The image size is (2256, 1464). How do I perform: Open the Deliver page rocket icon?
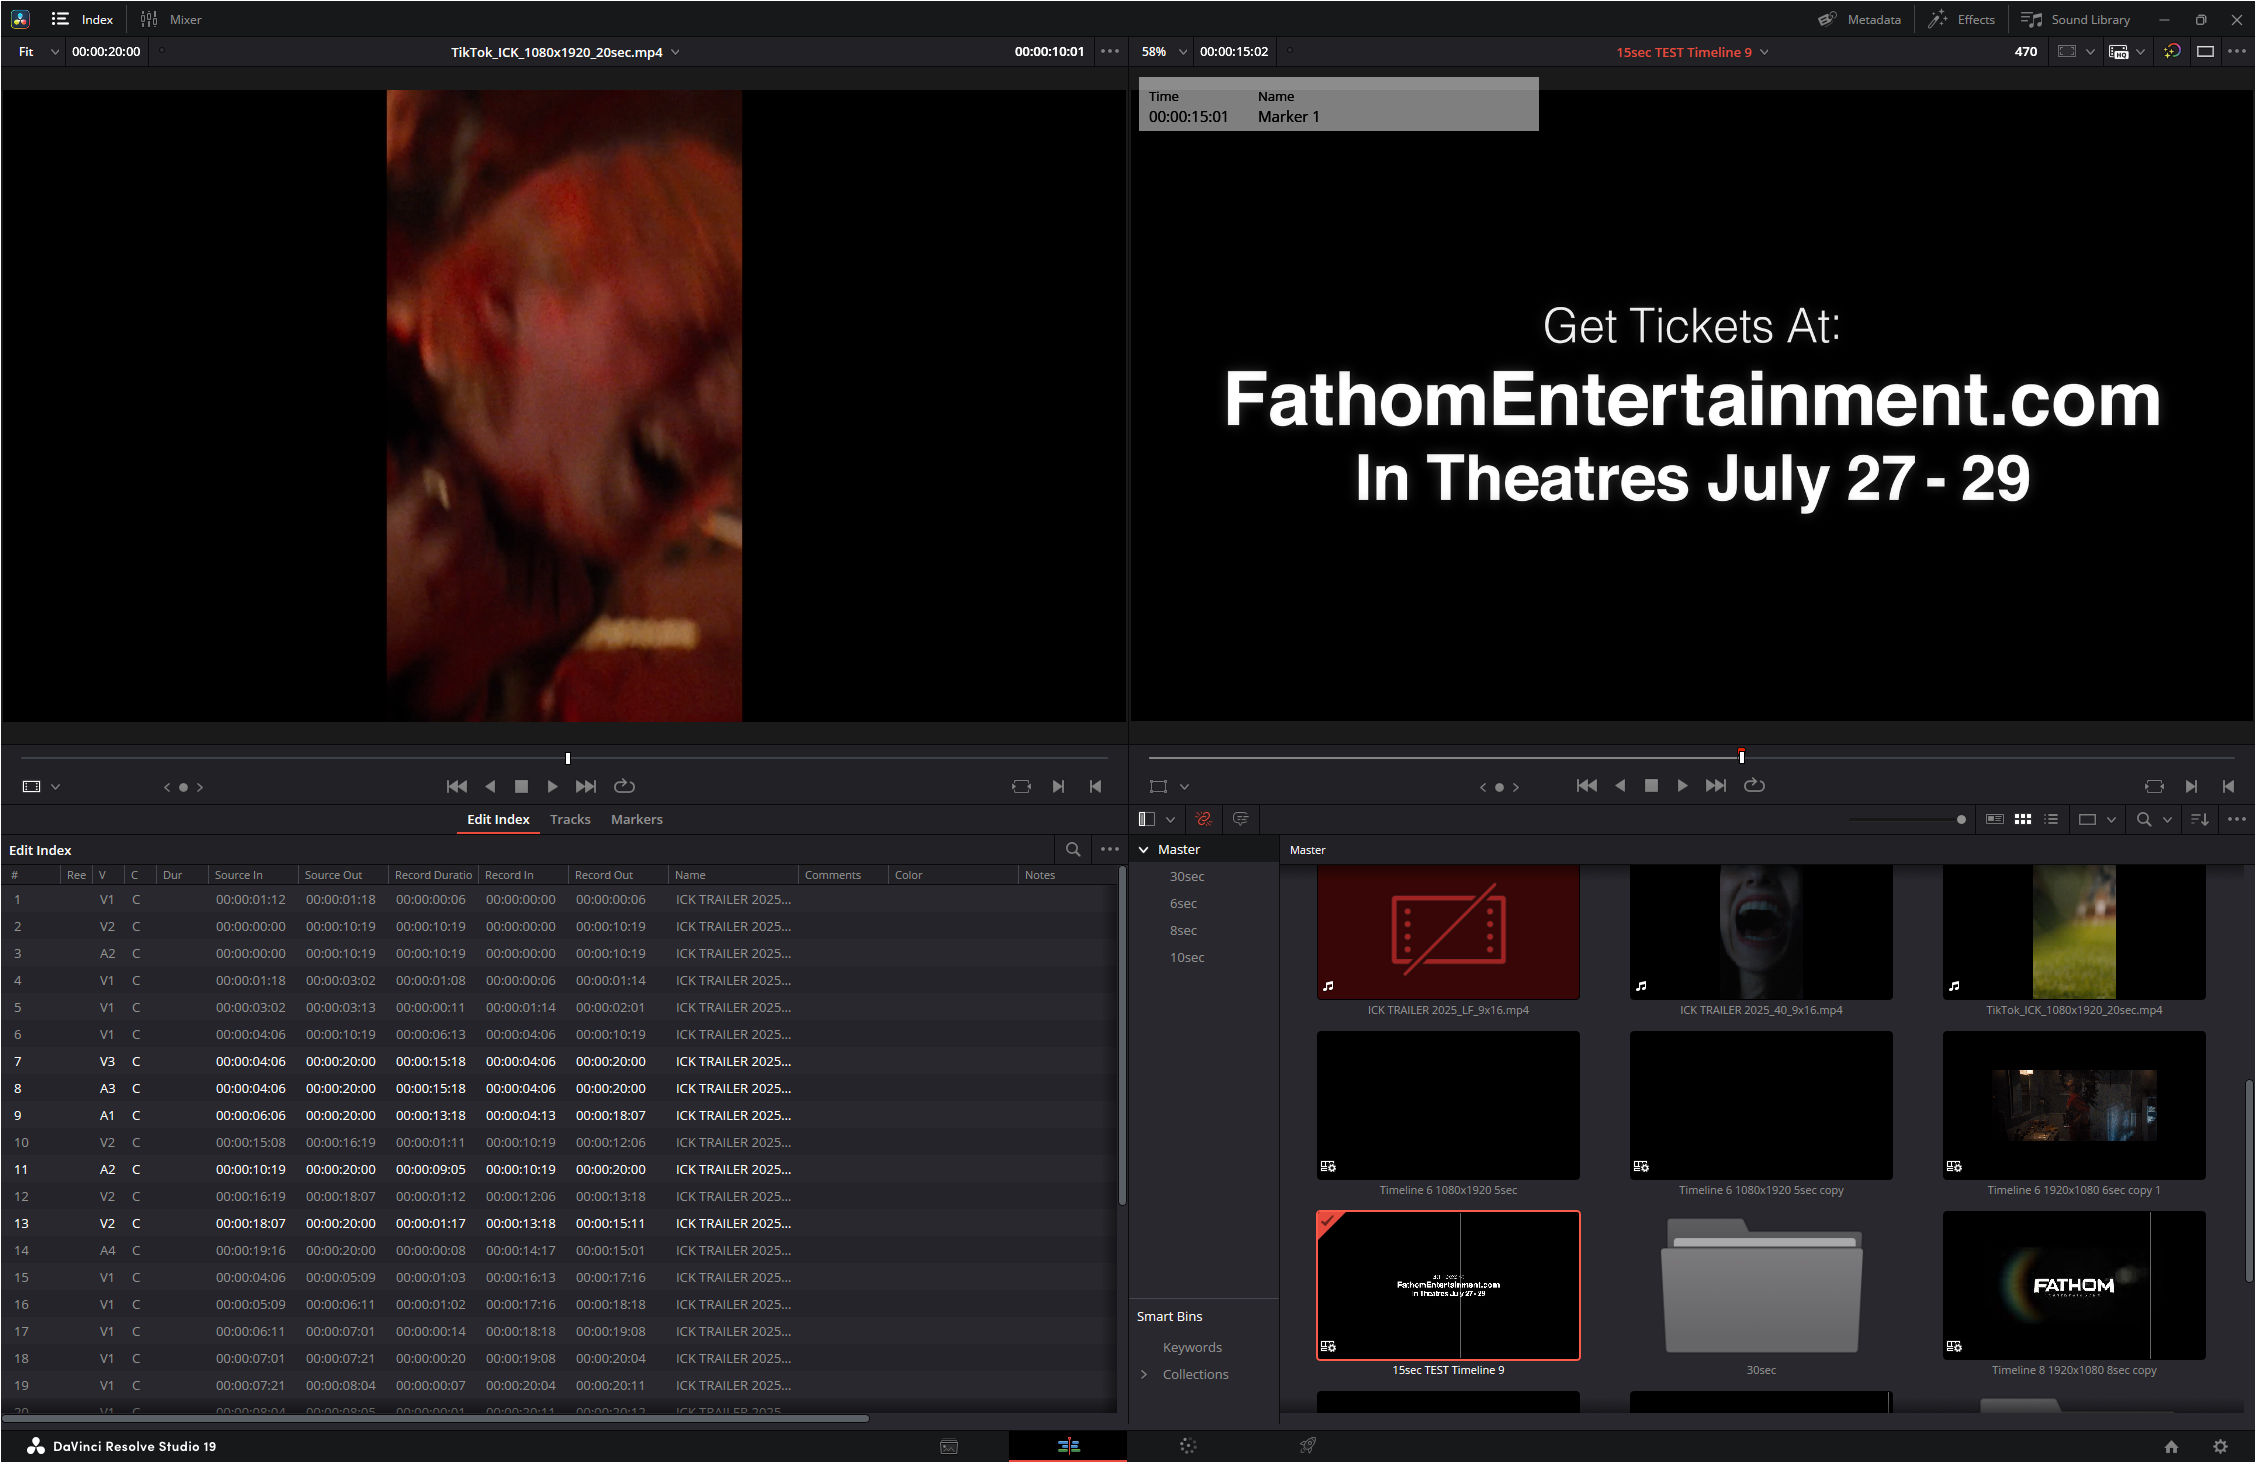pyautogui.click(x=1307, y=1446)
